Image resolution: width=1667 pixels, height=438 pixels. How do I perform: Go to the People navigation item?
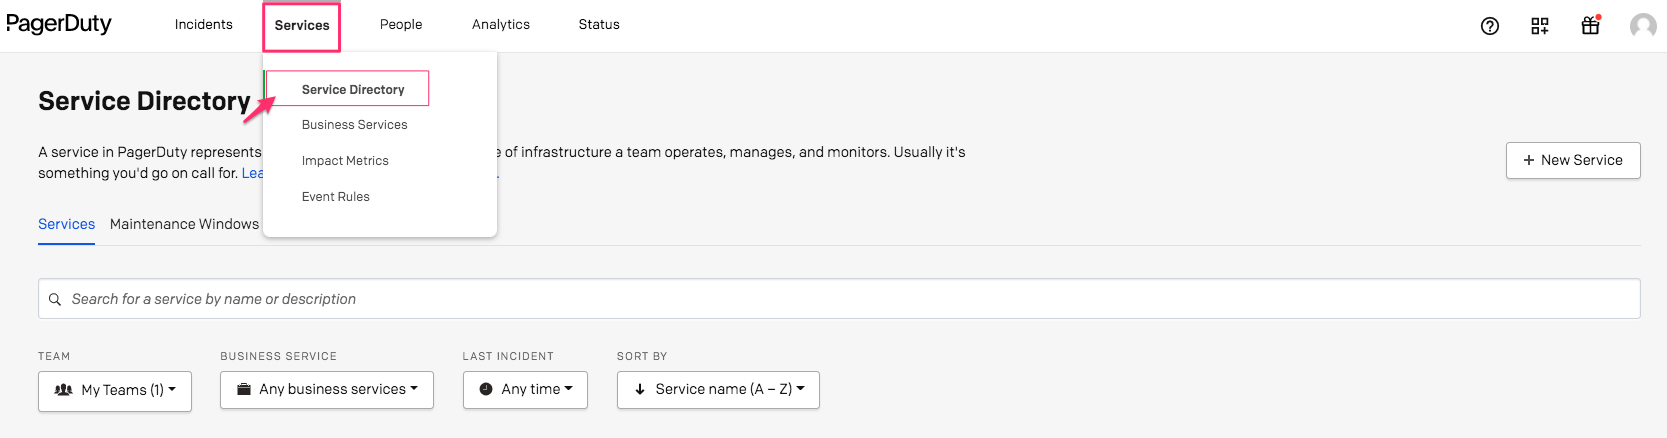pos(401,25)
